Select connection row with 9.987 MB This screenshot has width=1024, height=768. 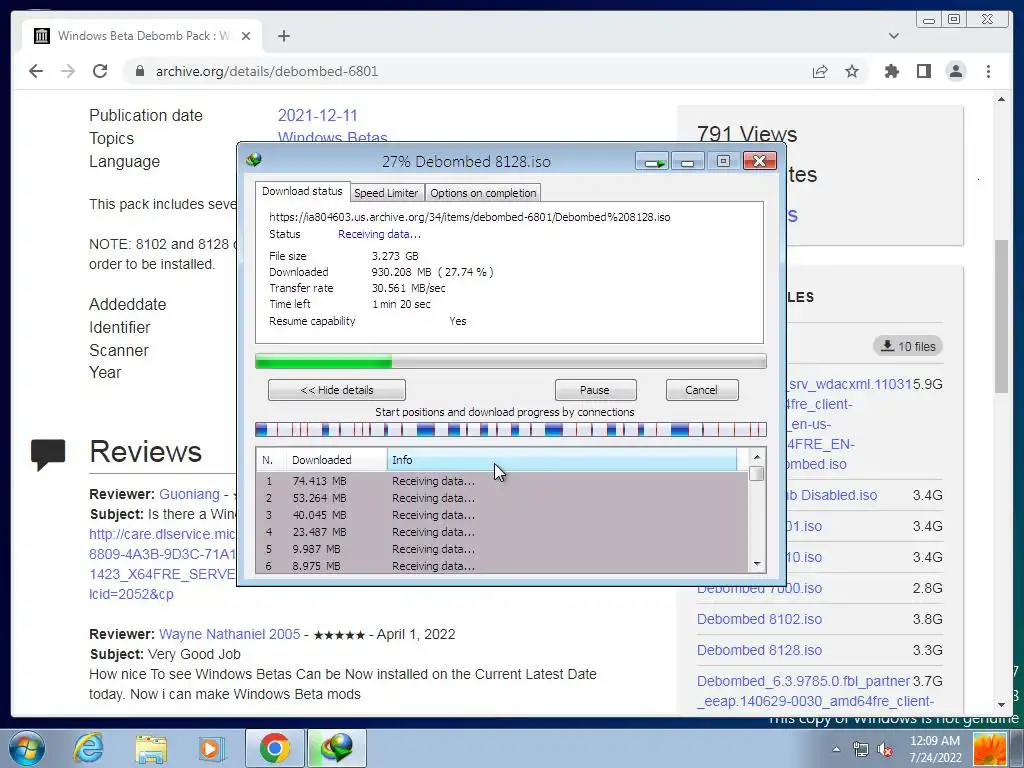click(502, 549)
